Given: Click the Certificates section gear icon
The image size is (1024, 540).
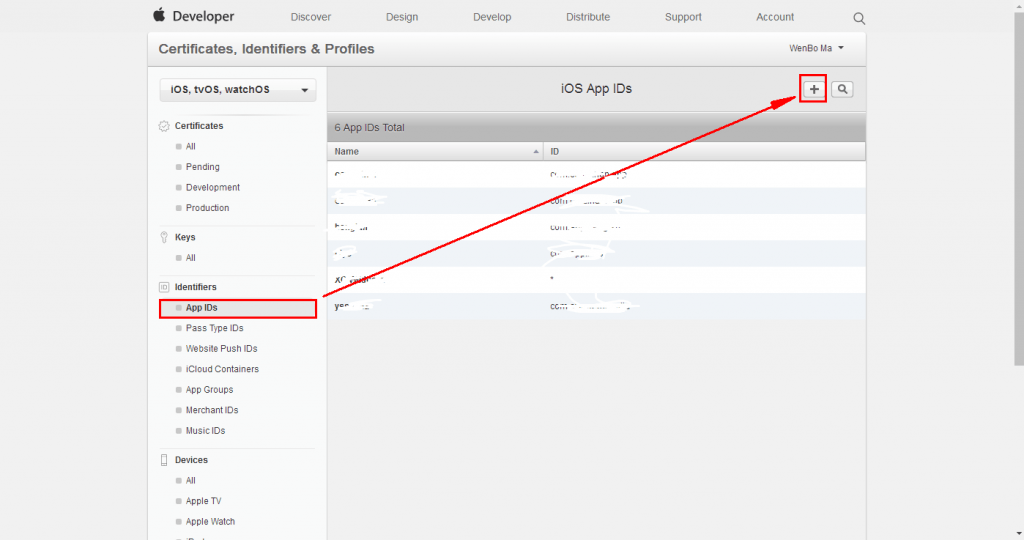Looking at the screenshot, I should click(x=164, y=126).
